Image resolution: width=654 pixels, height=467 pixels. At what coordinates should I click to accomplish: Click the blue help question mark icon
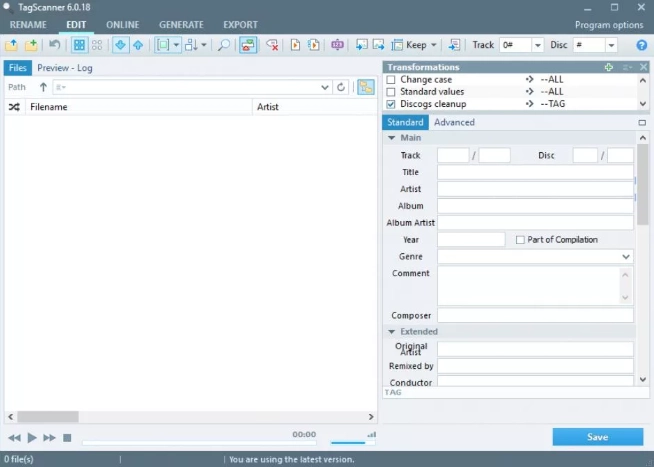click(x=641, y=45)
